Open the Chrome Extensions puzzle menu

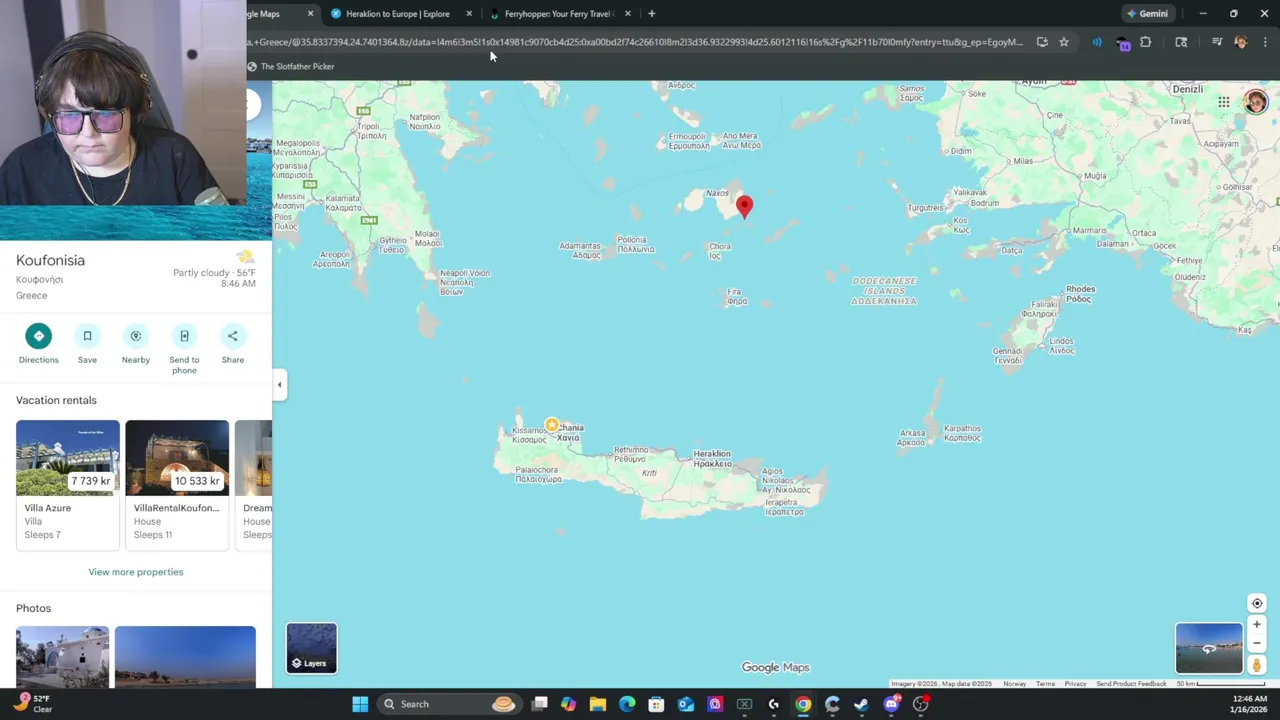tap(1146, 42)
